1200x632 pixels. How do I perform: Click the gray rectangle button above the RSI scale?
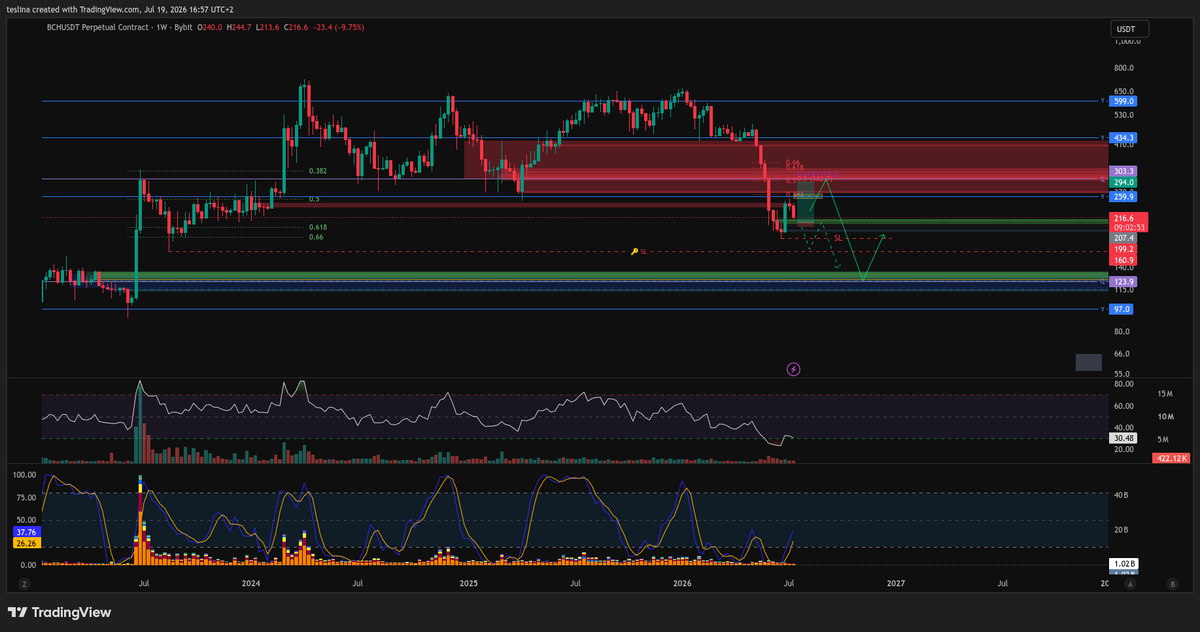coord(1088,362)
